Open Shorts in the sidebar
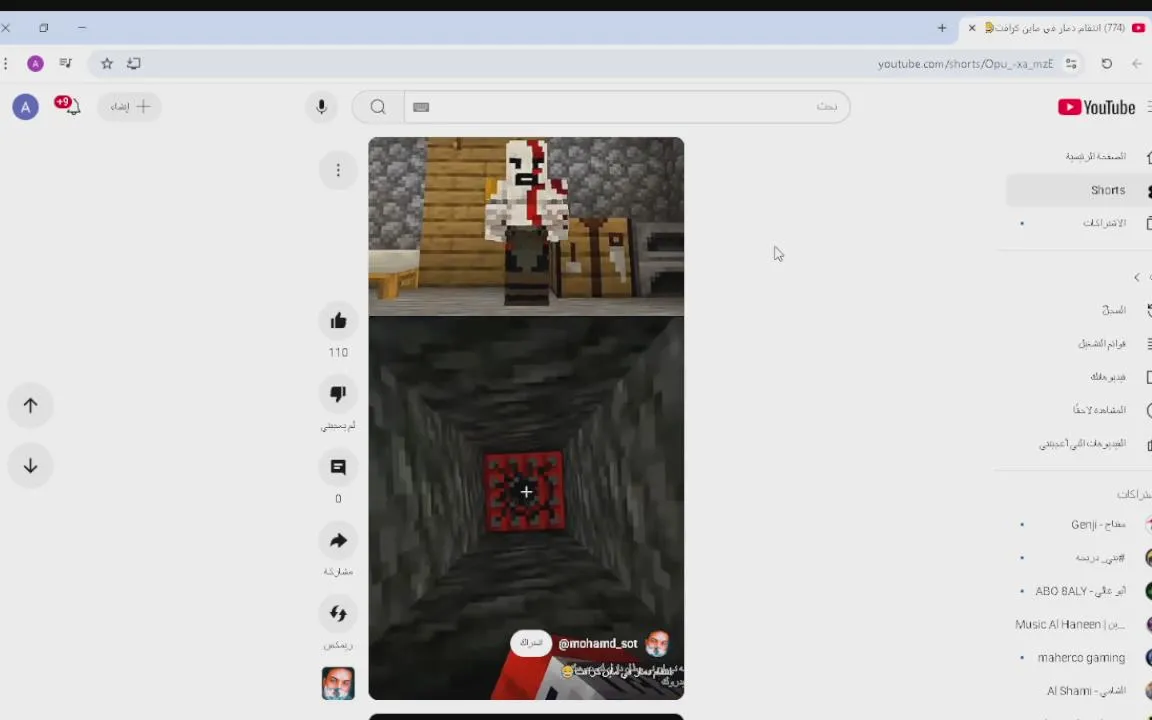1152x720 pixels. coord(1080,190)
